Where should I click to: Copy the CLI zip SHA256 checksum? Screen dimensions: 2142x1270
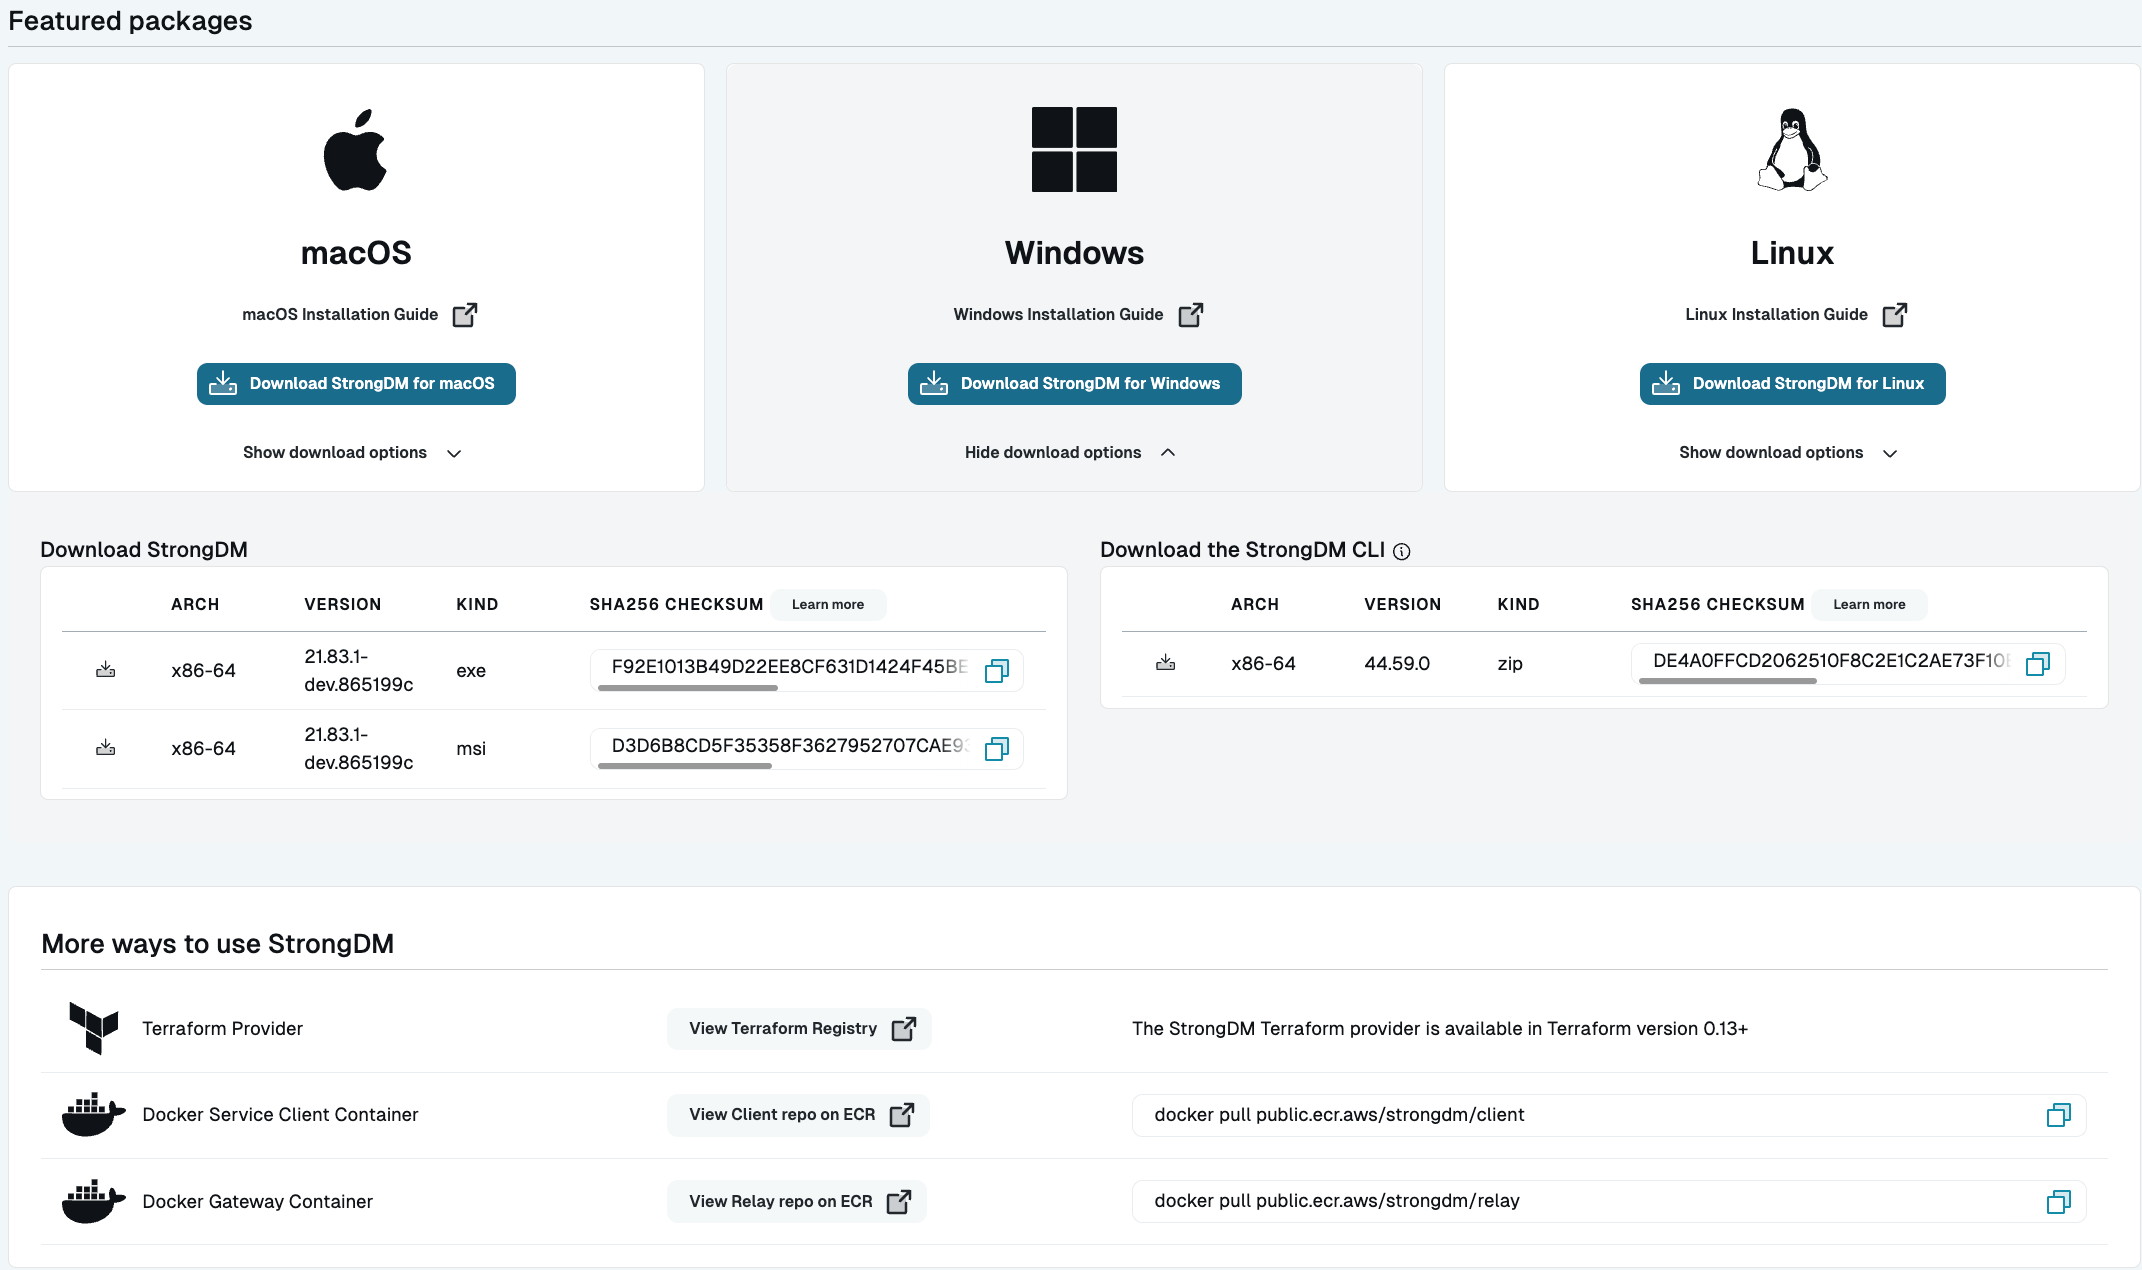coord(2037,664)
